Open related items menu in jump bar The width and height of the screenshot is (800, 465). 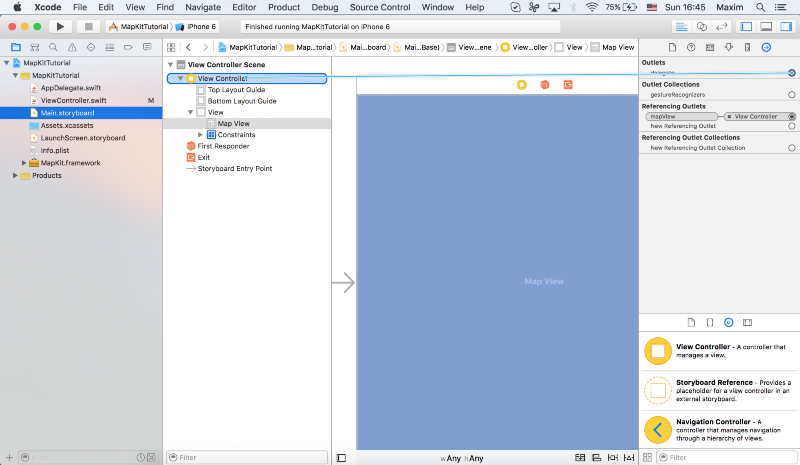click(x=171, y=47)
